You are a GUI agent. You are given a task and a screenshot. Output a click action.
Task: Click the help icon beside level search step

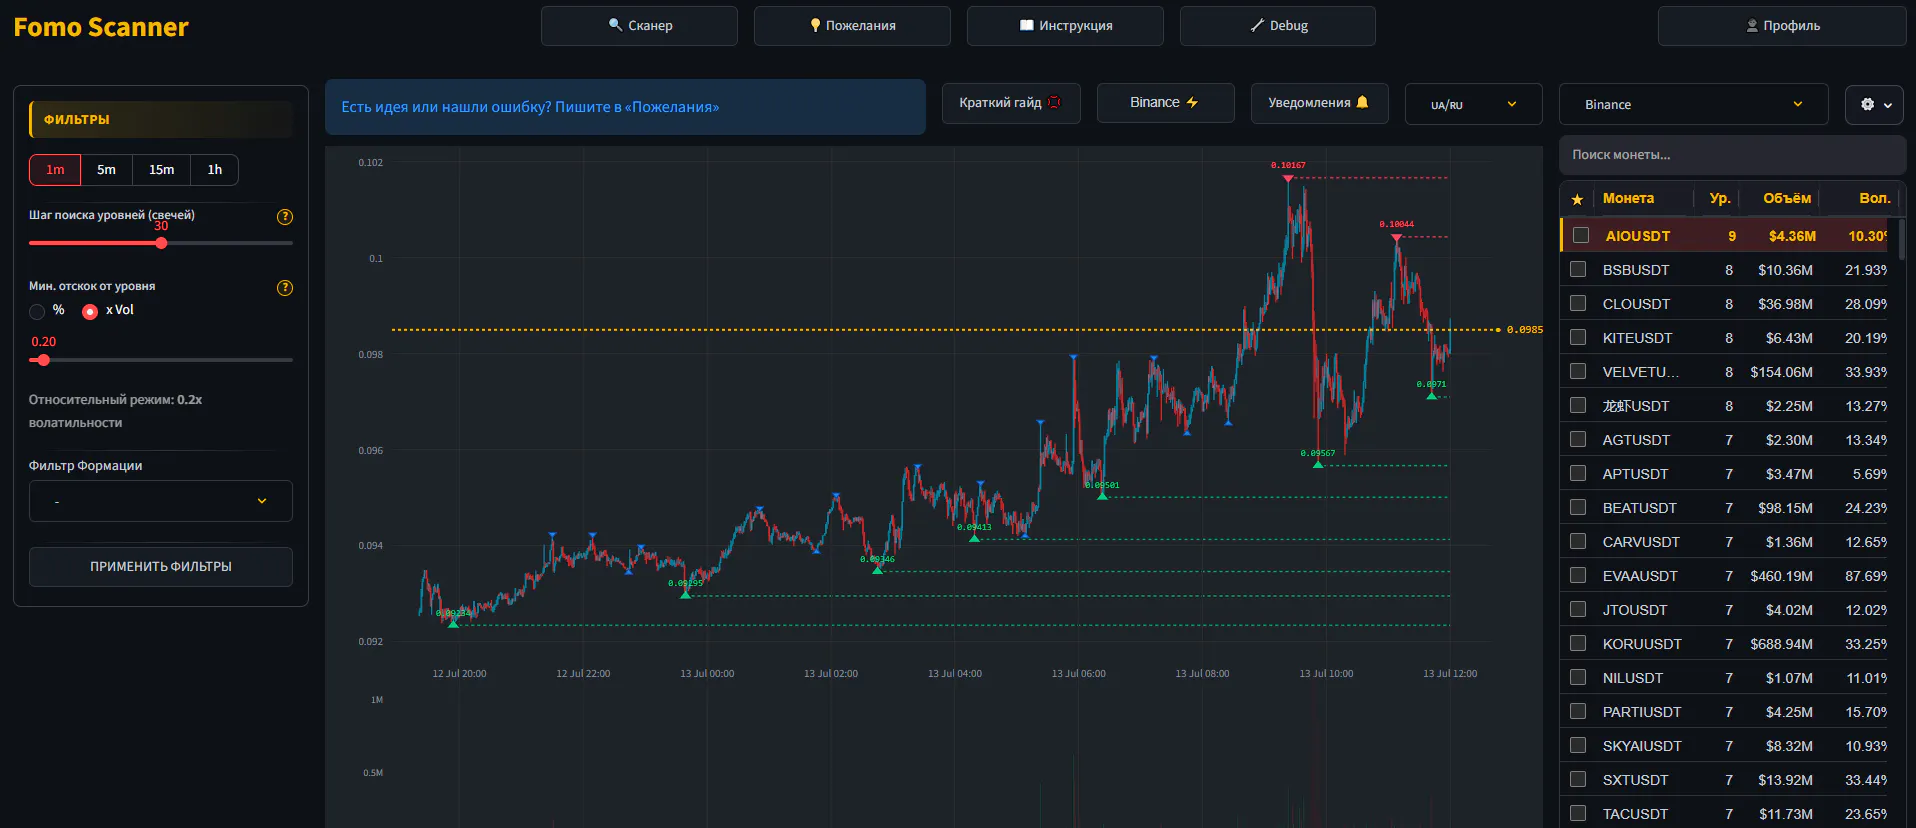pos(285,217)
